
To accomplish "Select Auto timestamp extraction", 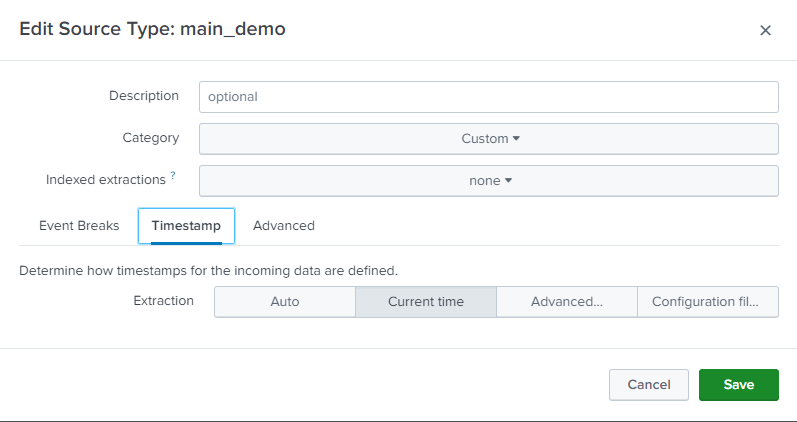I will point(285,302).
